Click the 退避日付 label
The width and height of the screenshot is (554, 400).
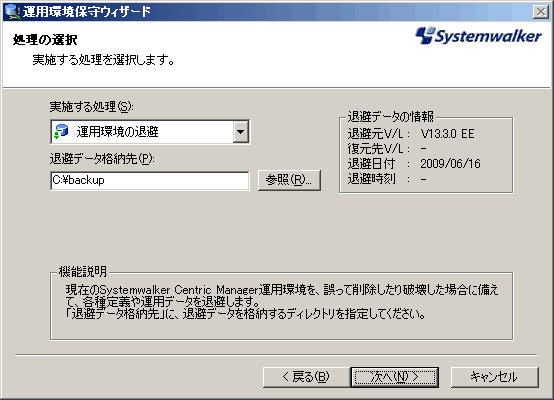(371, 164)
